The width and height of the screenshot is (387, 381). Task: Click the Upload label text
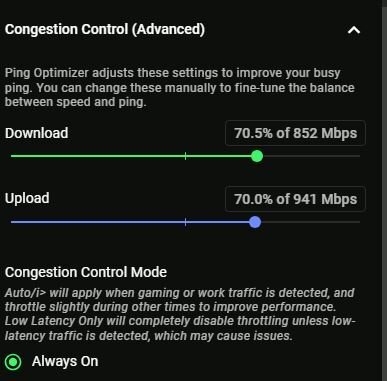pyautogui.click(x=27, y=198)
